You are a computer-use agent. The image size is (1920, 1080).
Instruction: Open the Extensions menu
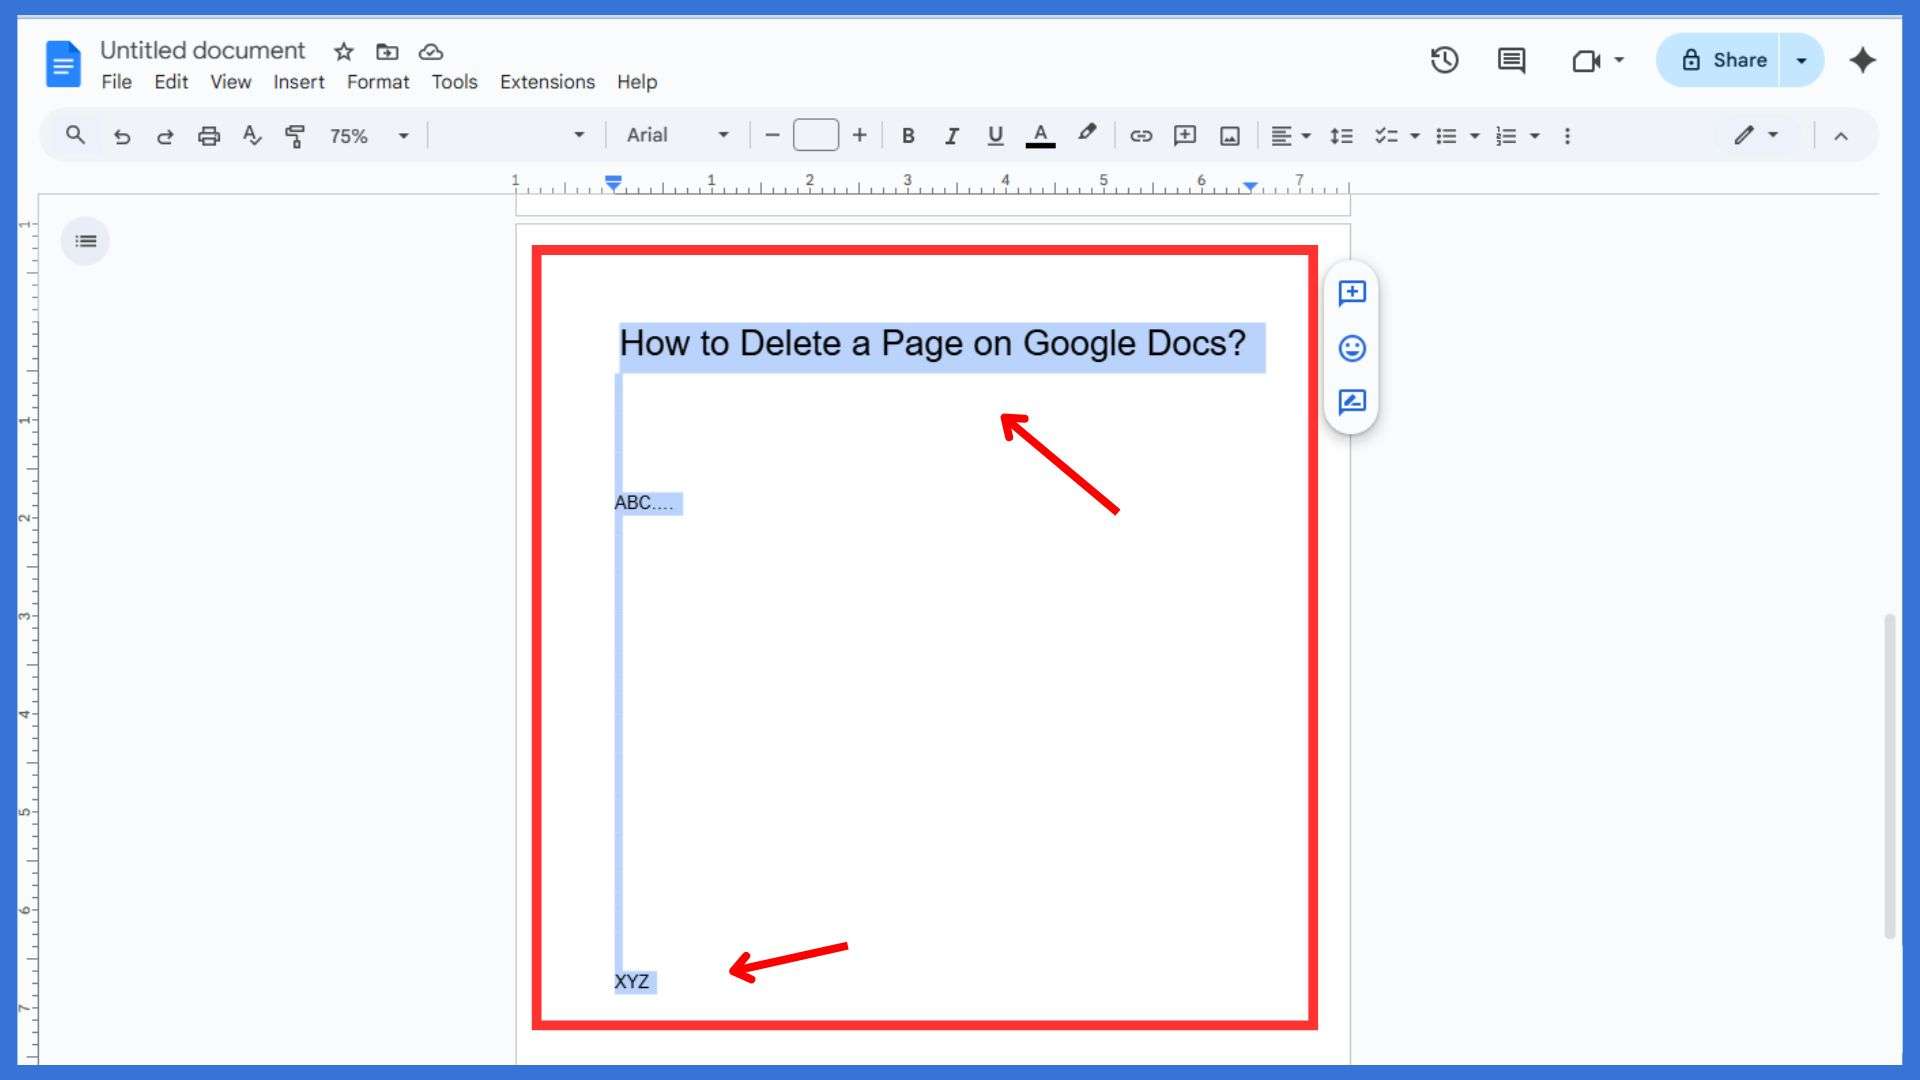point(547,82)
